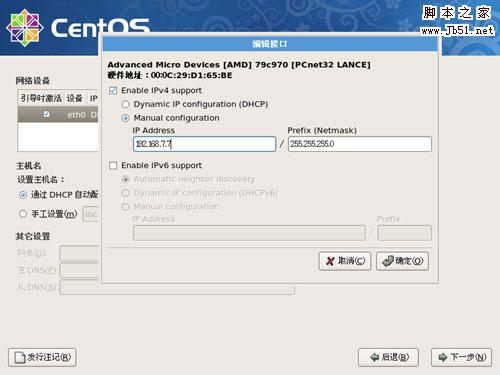Click 发行注记(R) release notes button
The height and width of the screenshot is (375, 500).
(42, 357)
